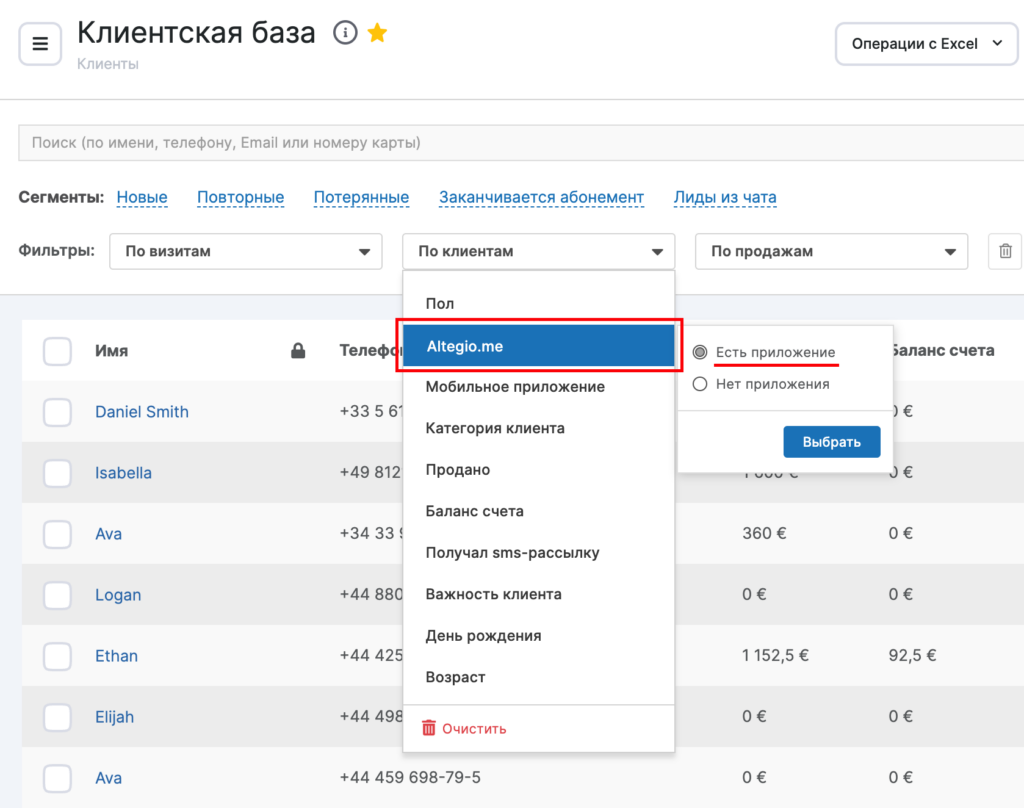1024x808 pixels.
Task: Open the Заканчивается абонемент segment link
Action: 541,197
